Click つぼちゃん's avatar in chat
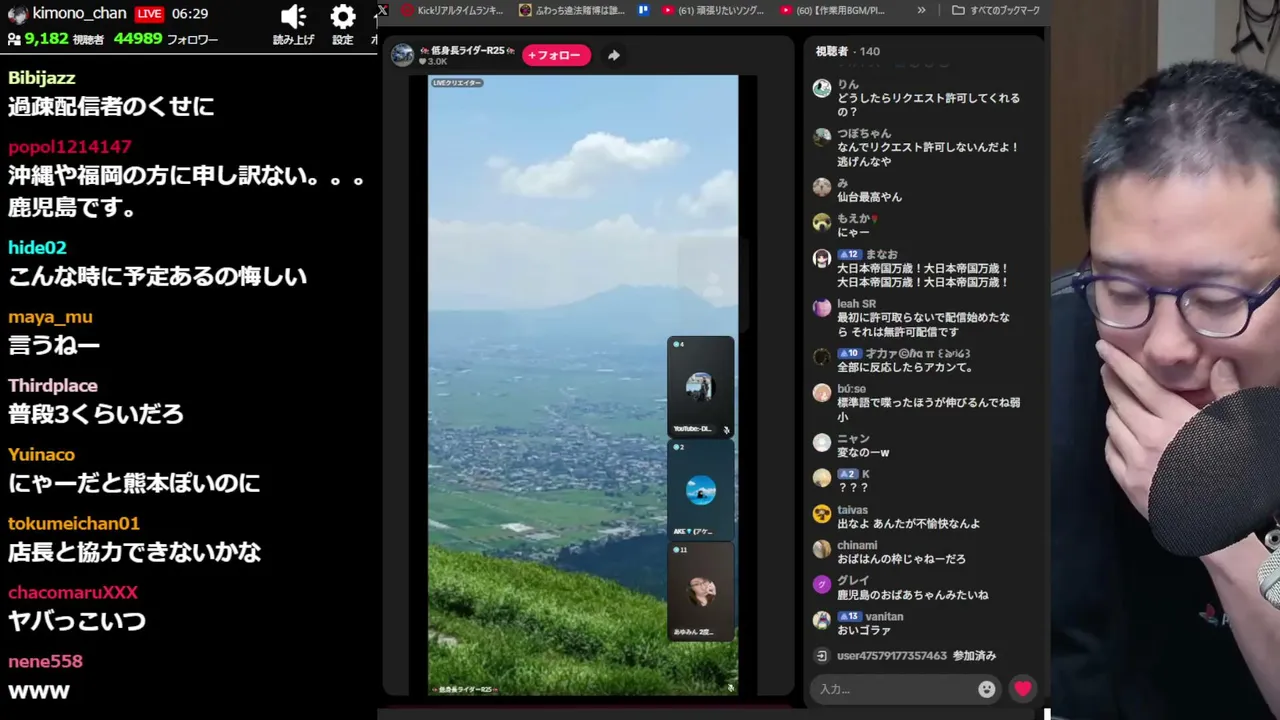 [822, 137]
